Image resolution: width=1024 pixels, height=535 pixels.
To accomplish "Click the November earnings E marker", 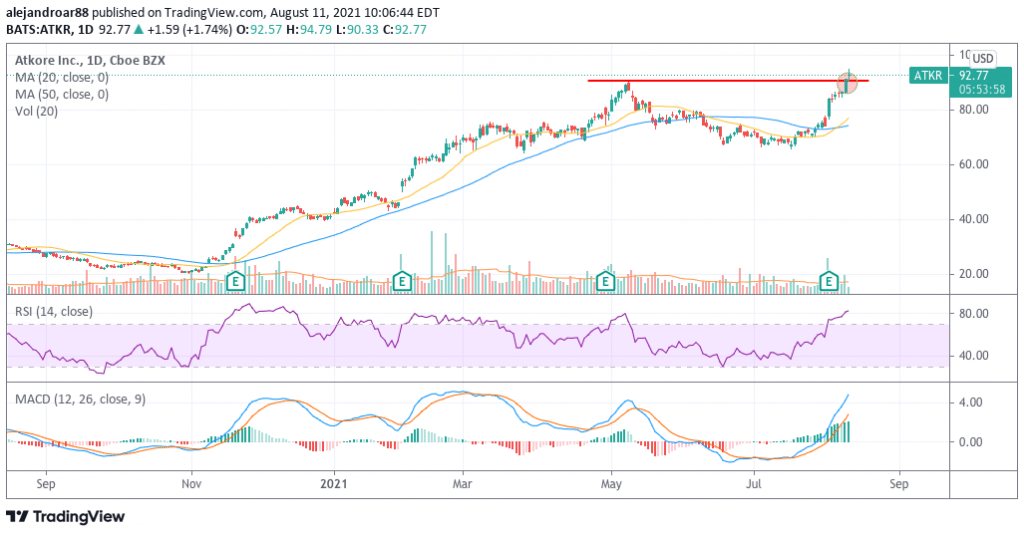I will pyautogui.click(x=235, y=282).
